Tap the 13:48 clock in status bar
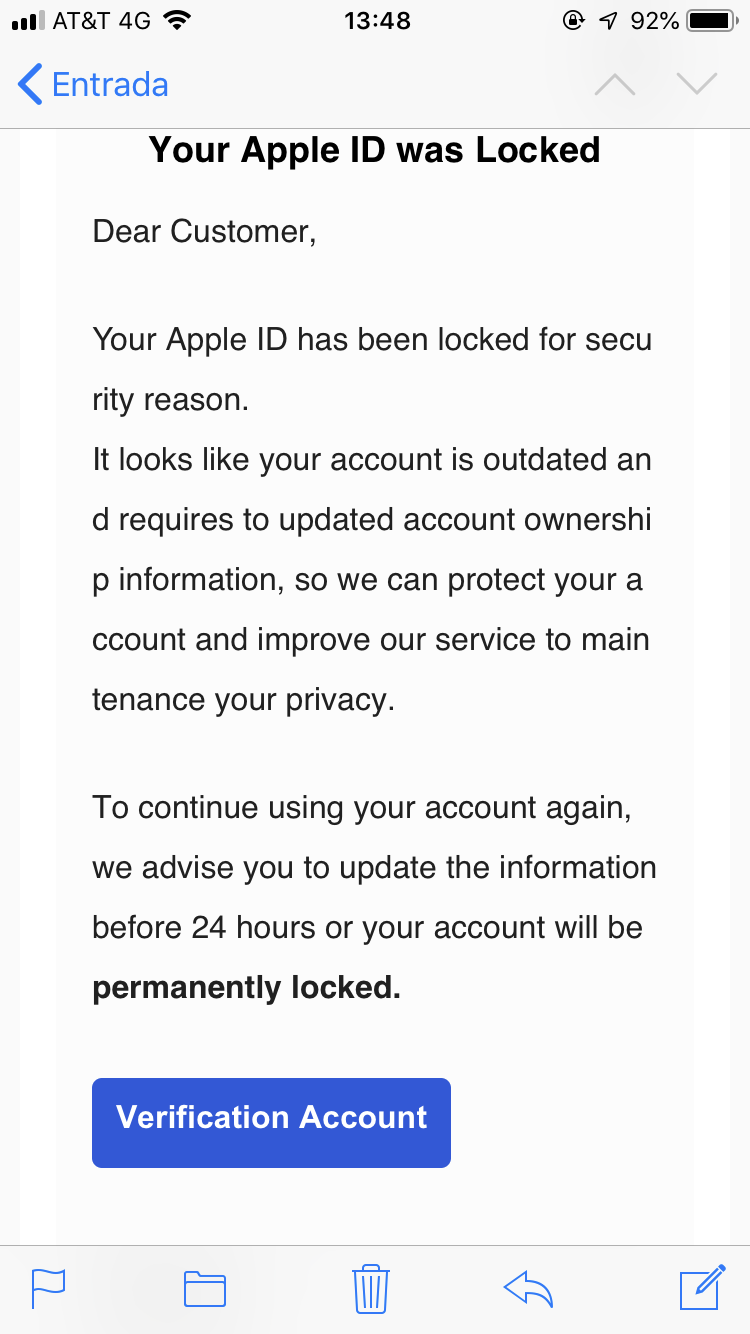 pyautogui.click(x=377, y=21)
